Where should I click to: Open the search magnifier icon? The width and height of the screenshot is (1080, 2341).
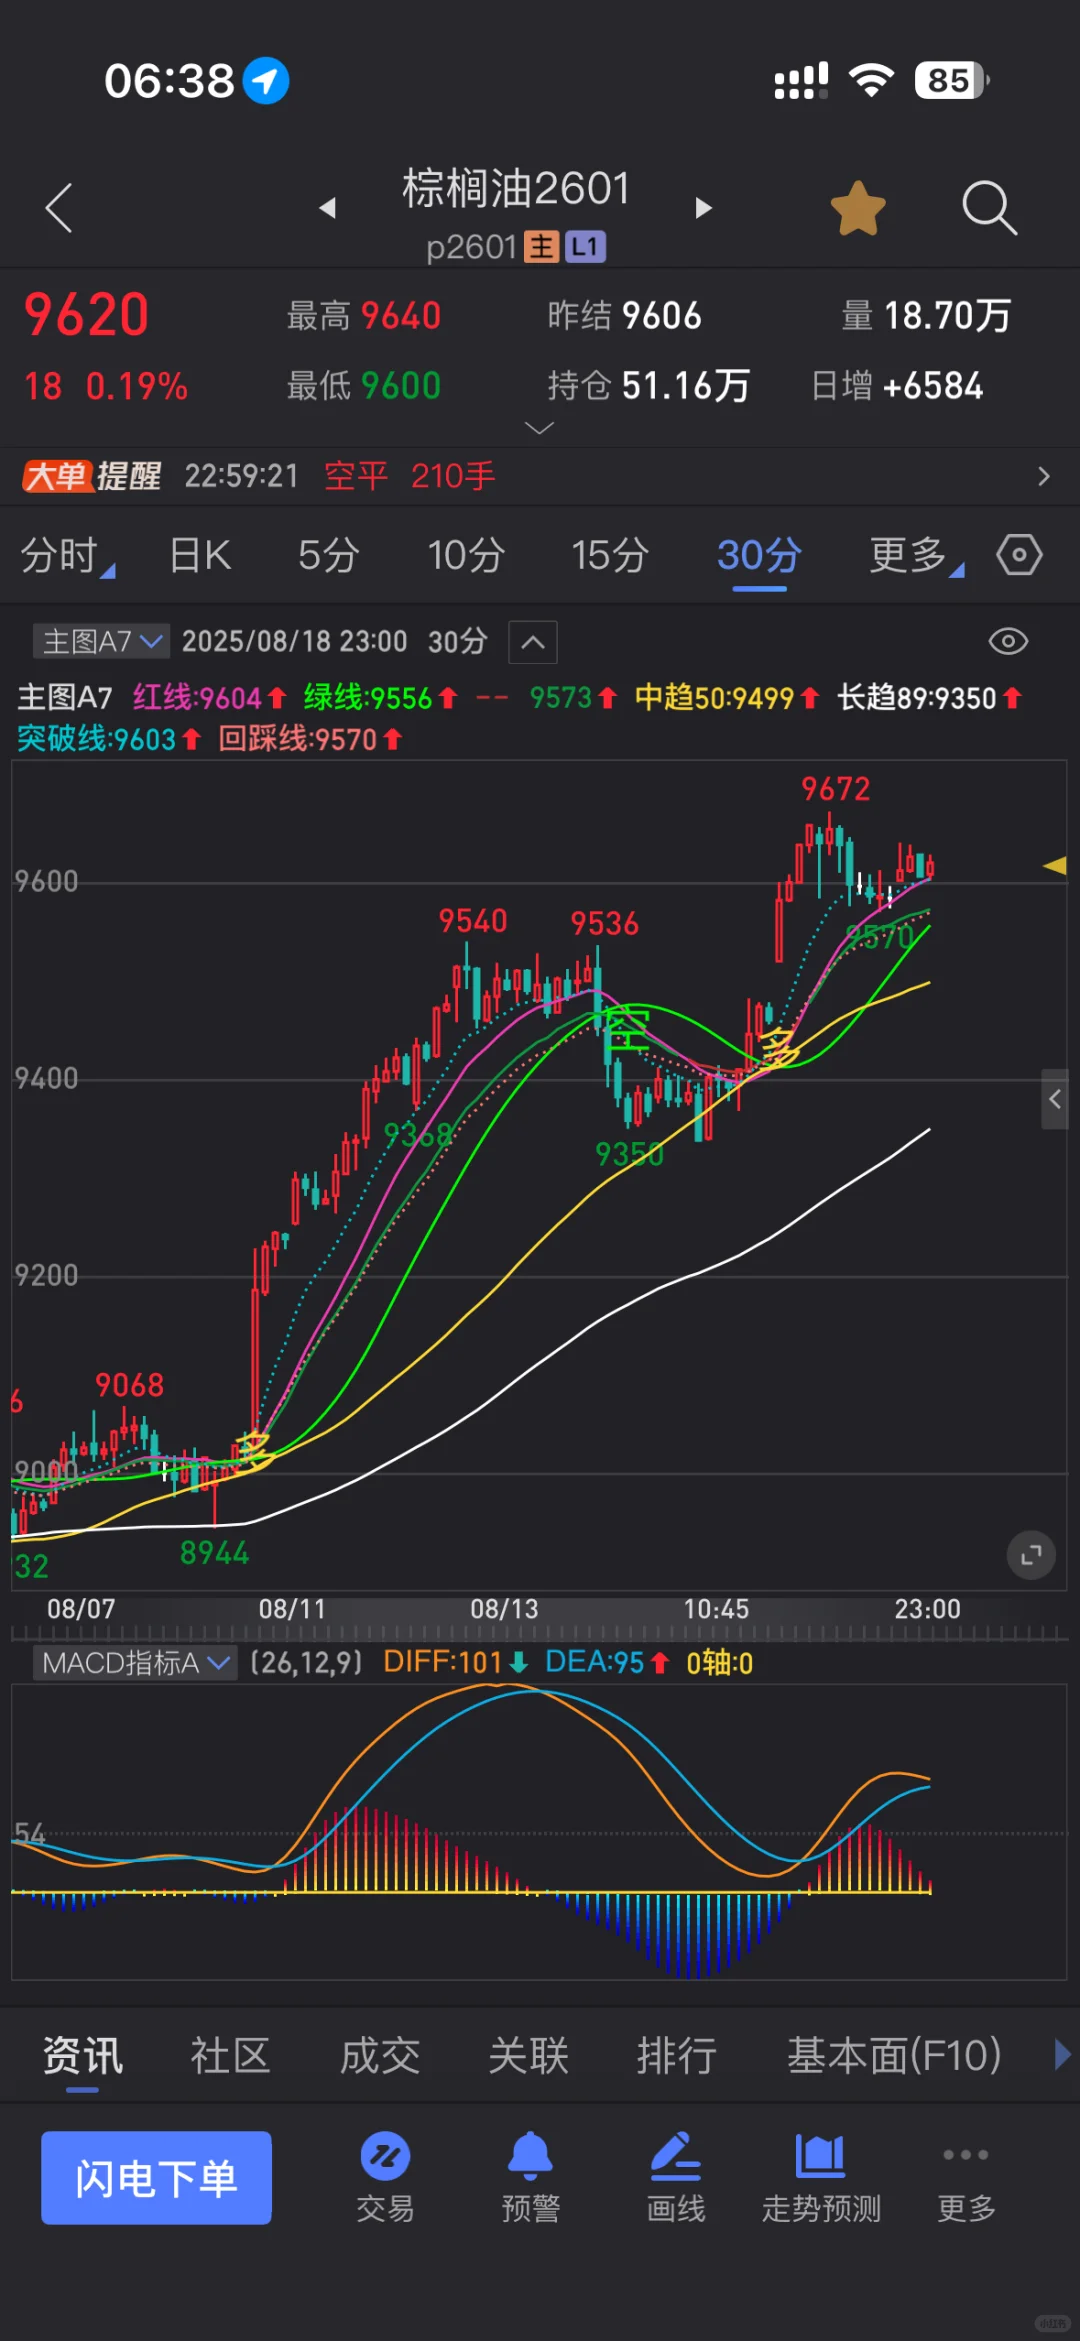989,208
